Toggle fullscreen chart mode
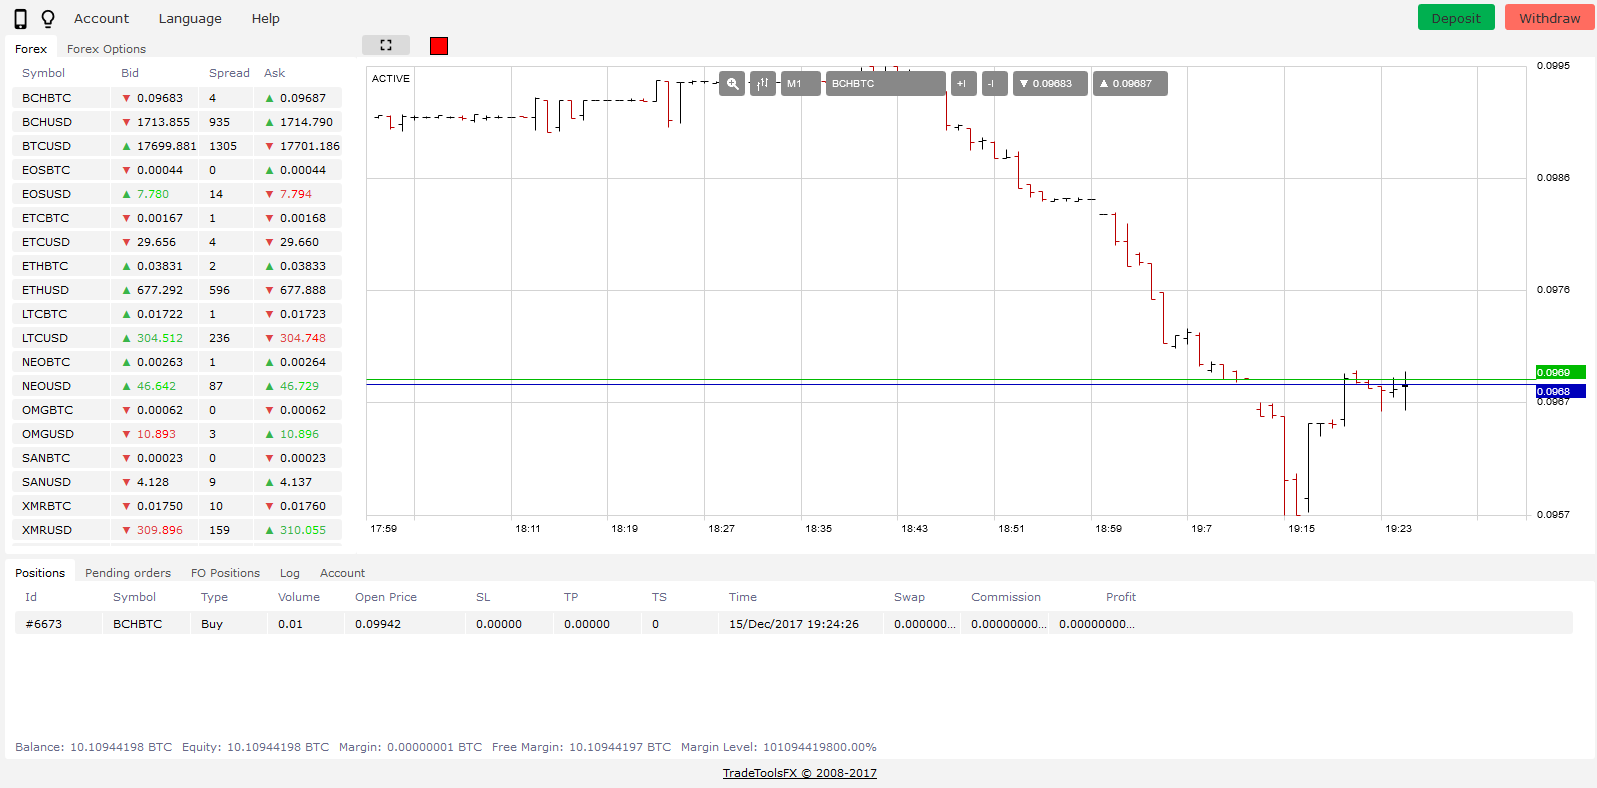1597x788 pixels. [x=386, y=45]
